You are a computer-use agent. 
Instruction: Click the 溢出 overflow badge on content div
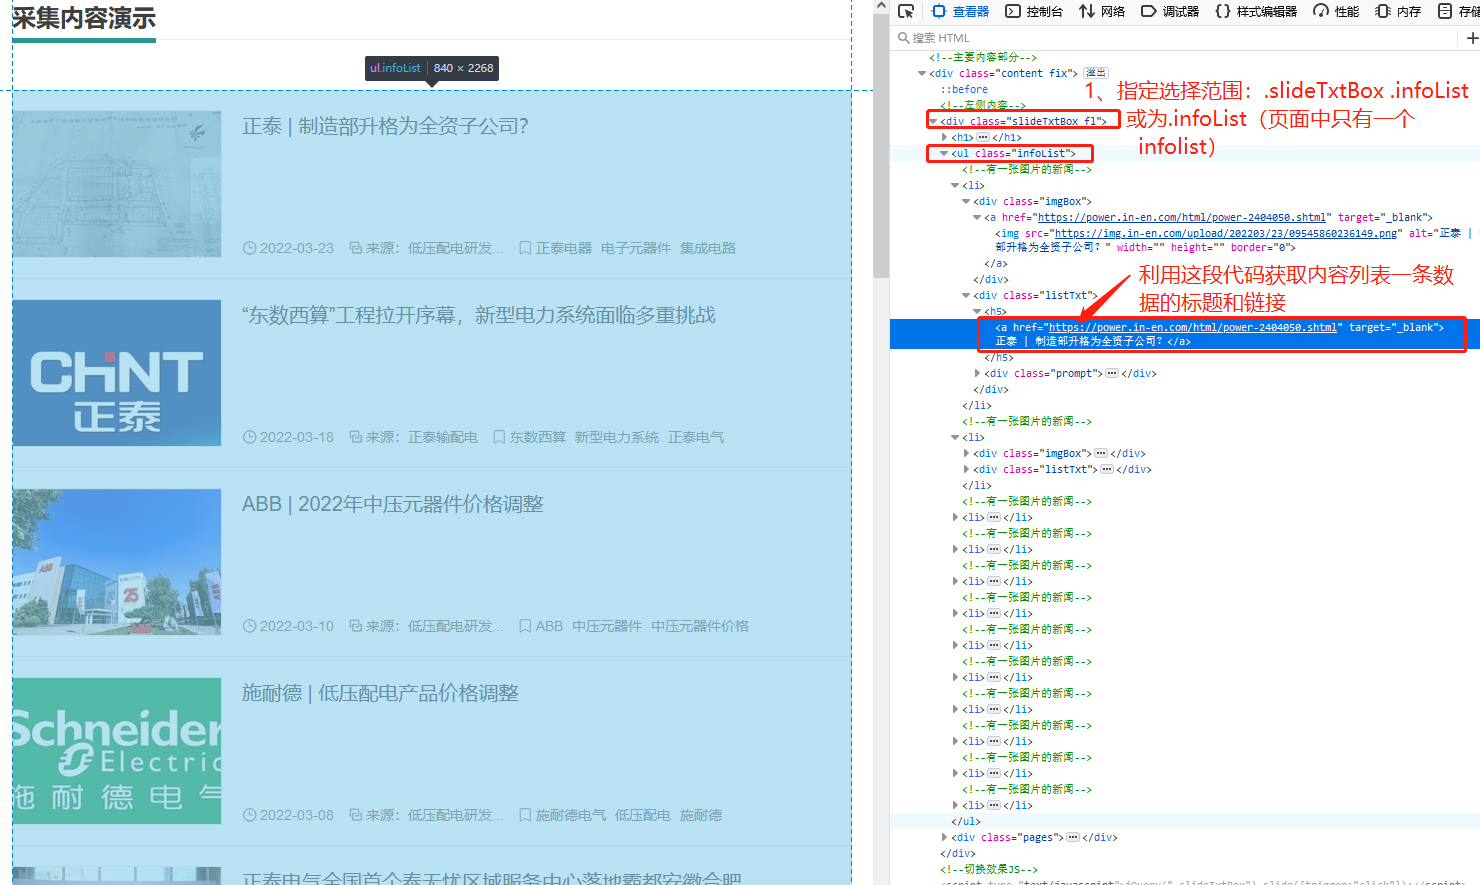tap(1096, 73)
